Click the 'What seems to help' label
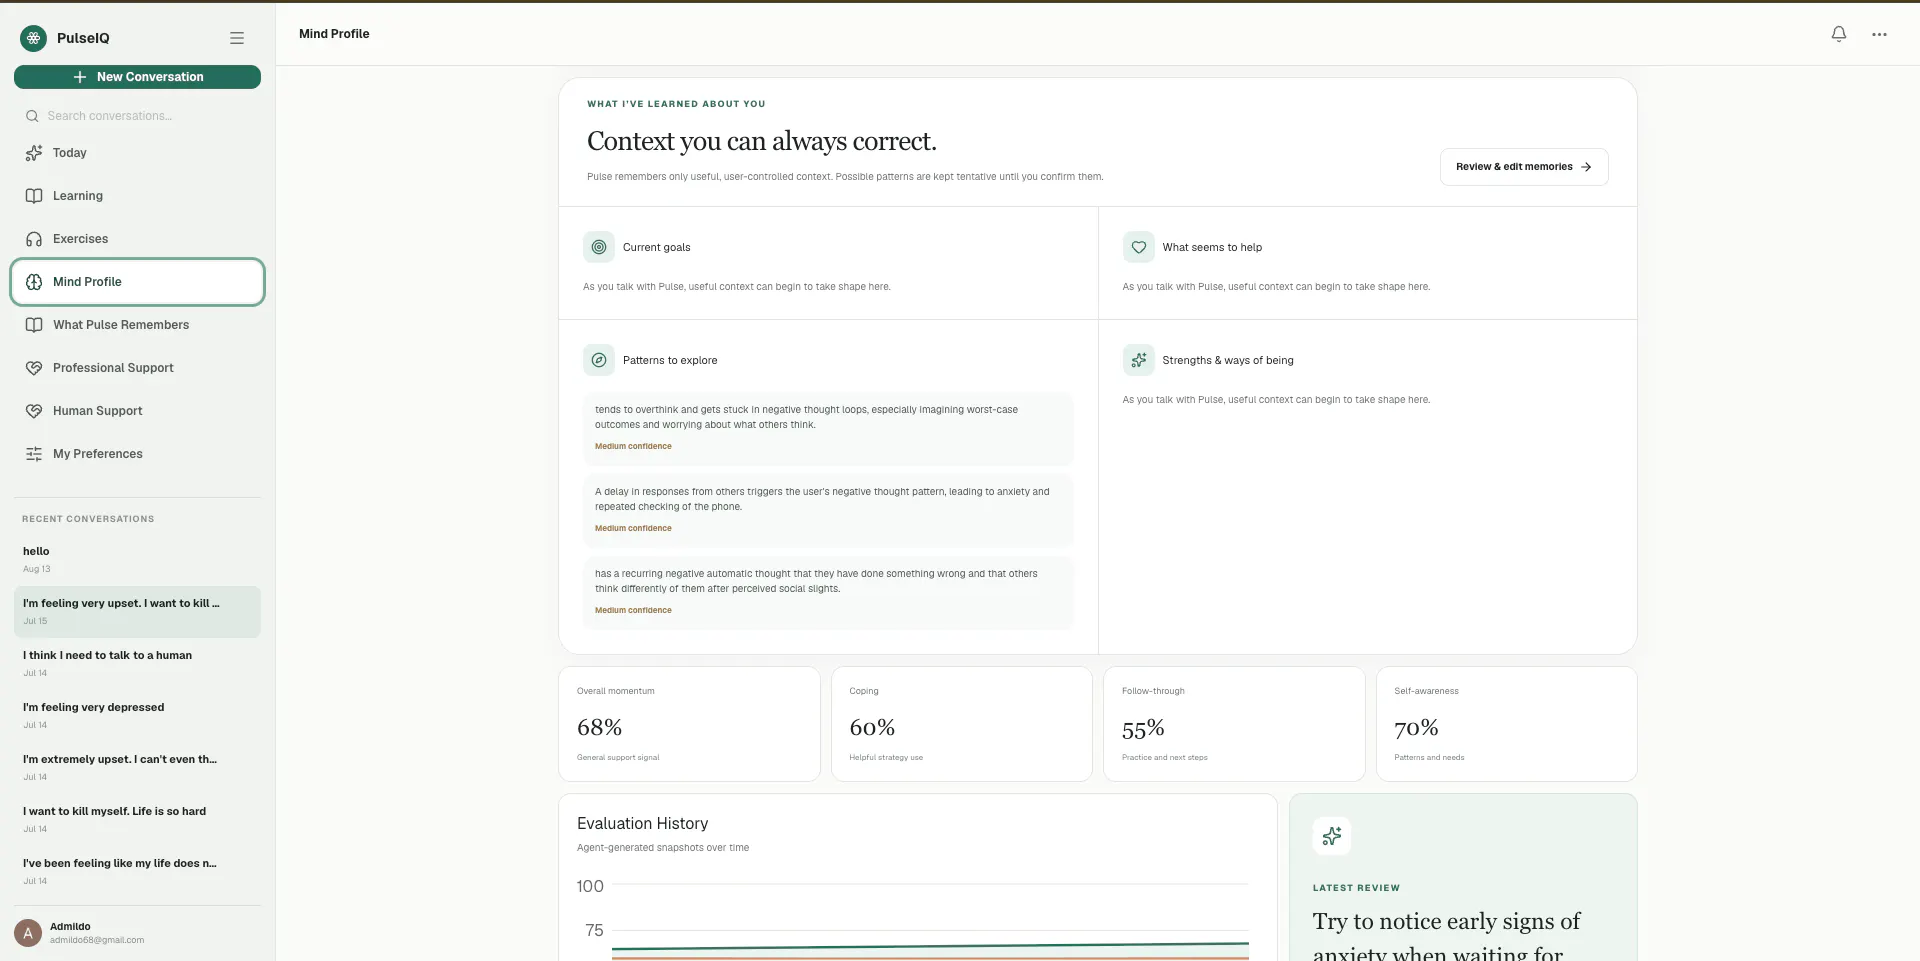Viewport: 1920px width, 961px height. pyautogui.click(x=1212, y=247)
